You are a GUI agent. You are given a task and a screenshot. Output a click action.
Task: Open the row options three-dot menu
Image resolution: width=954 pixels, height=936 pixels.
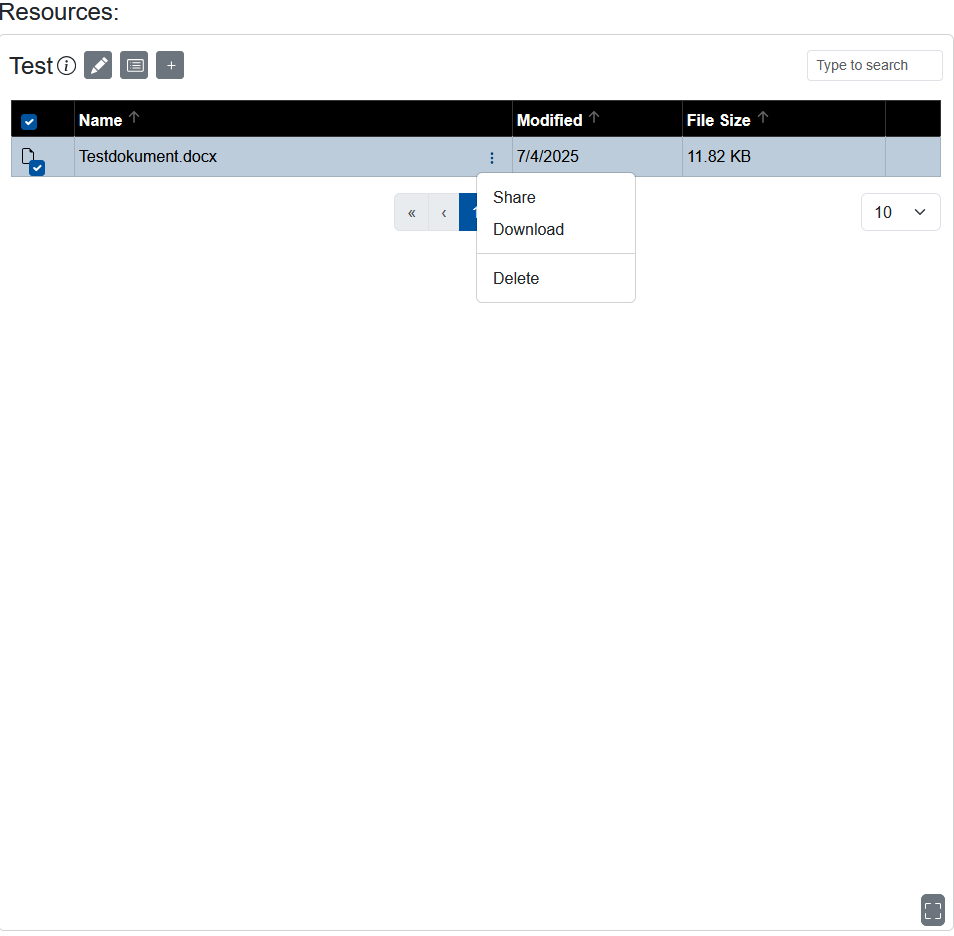(491, 158)
